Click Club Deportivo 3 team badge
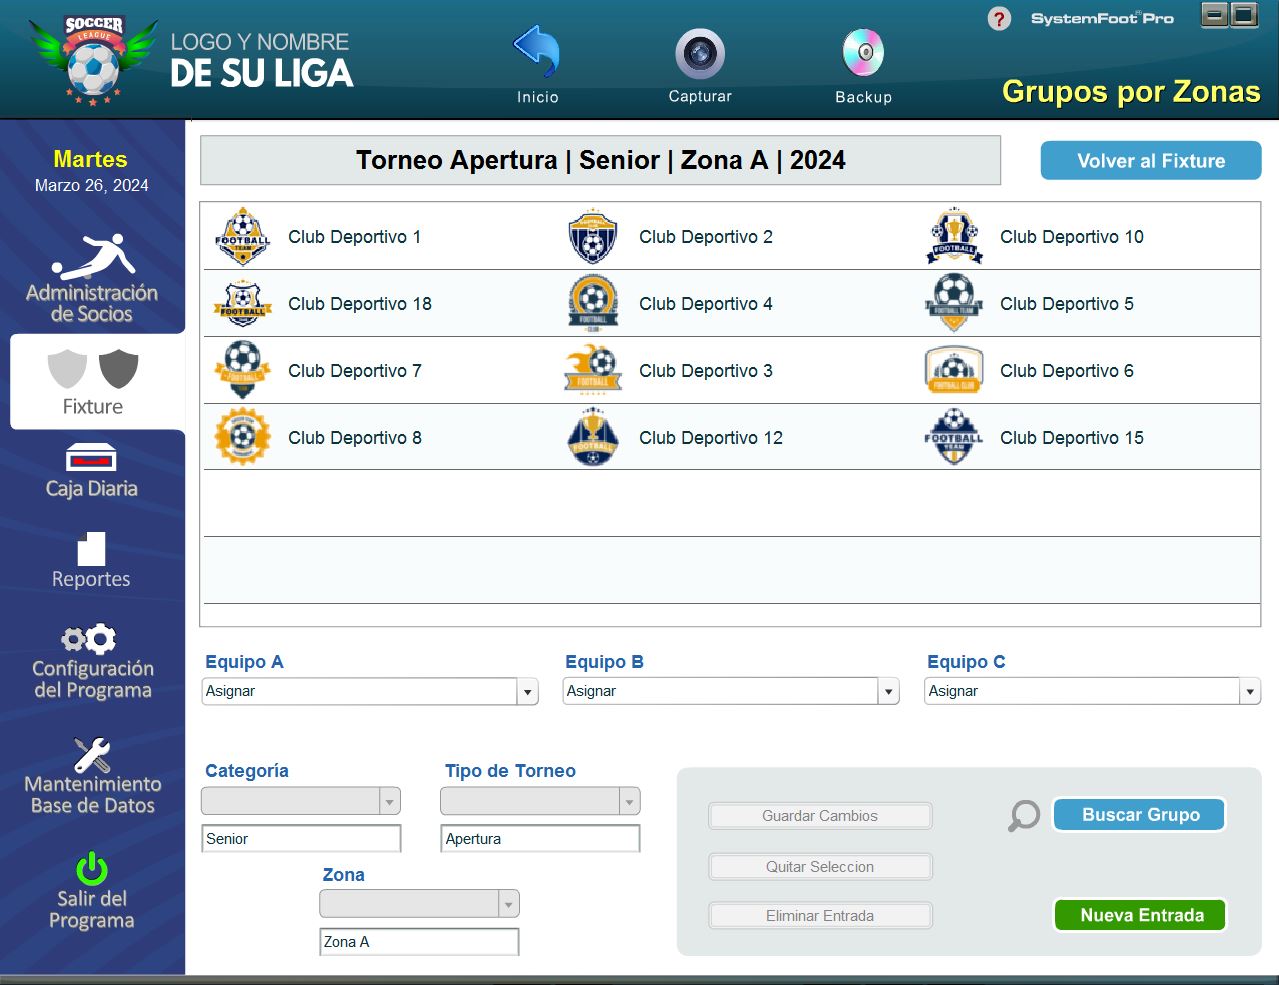The width and height of the screenshot is (1279, 985). pos(593,370)
